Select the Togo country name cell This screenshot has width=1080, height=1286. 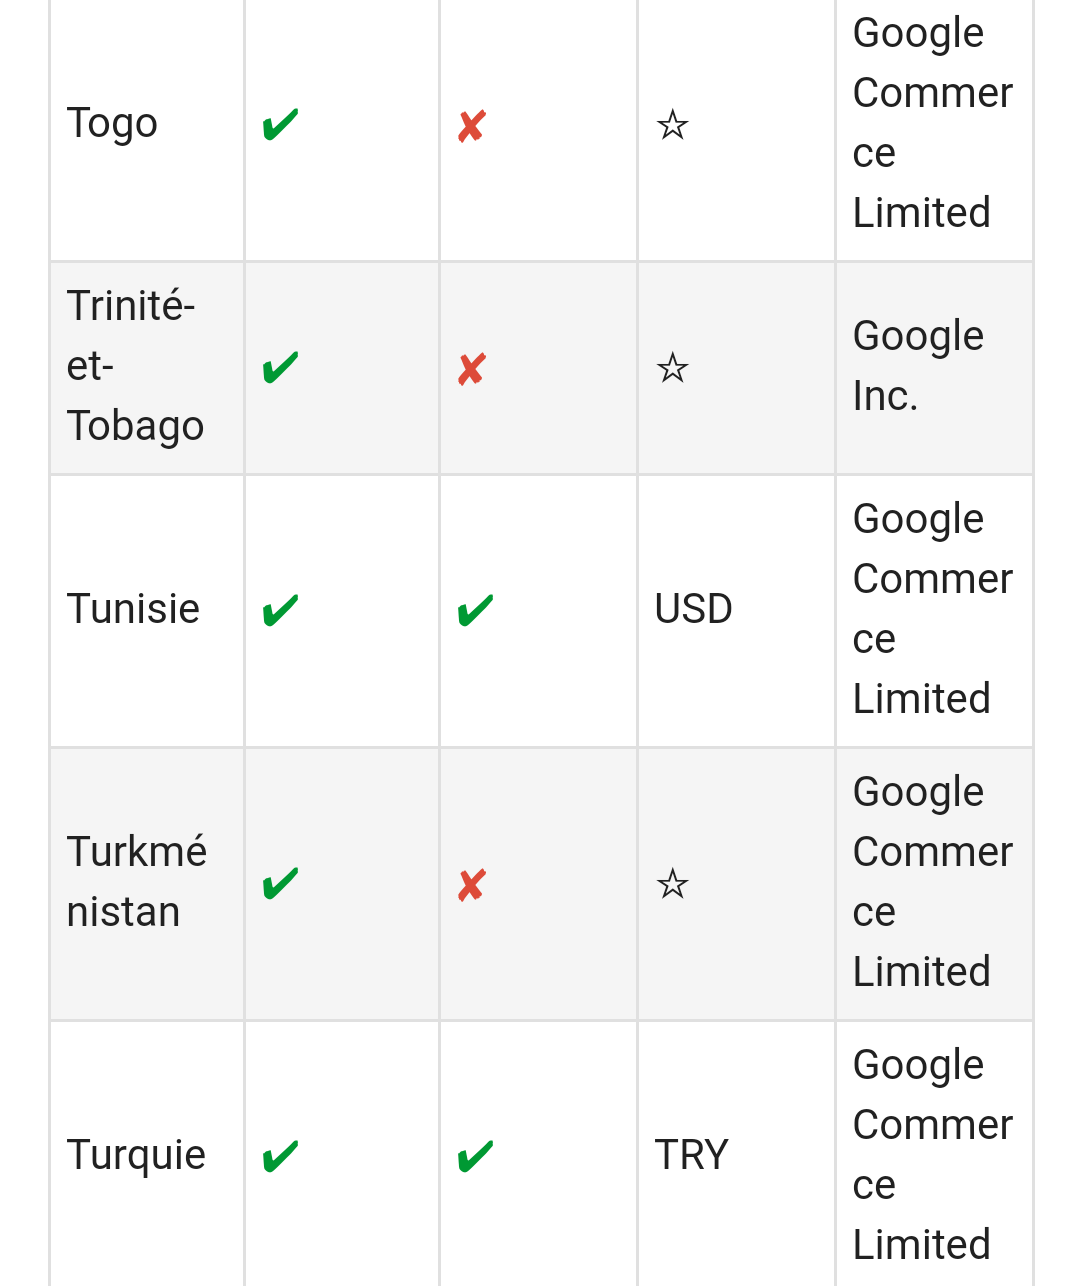pos(112,124)
